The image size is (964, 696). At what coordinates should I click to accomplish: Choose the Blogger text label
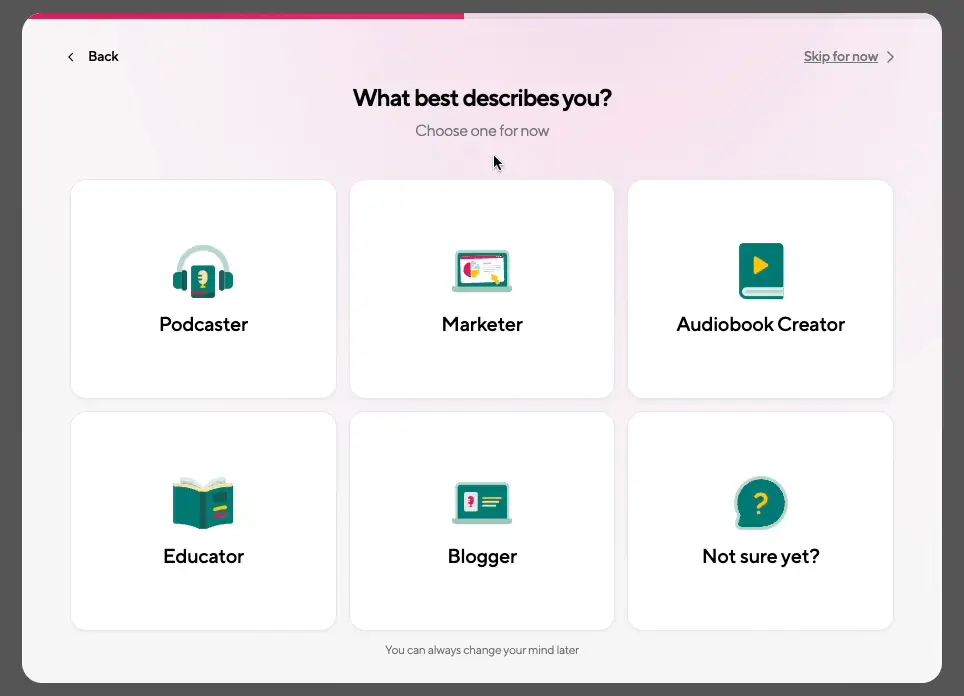482,556
